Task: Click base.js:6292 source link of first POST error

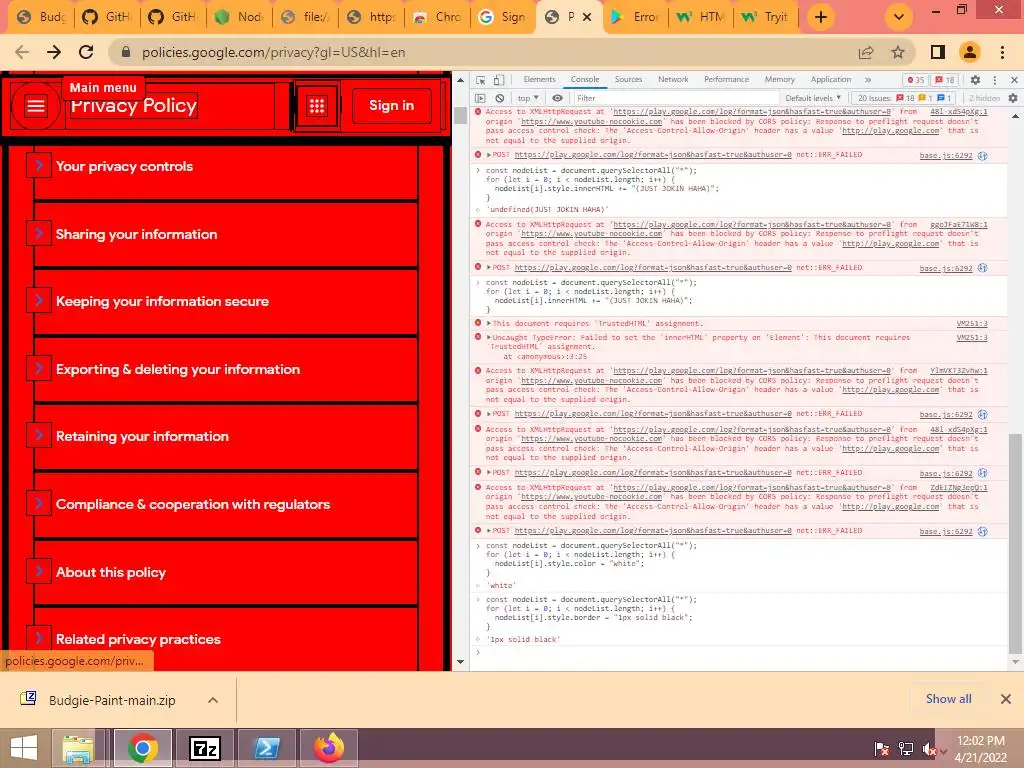Action: pyautogui.click(x=946, y=155)
